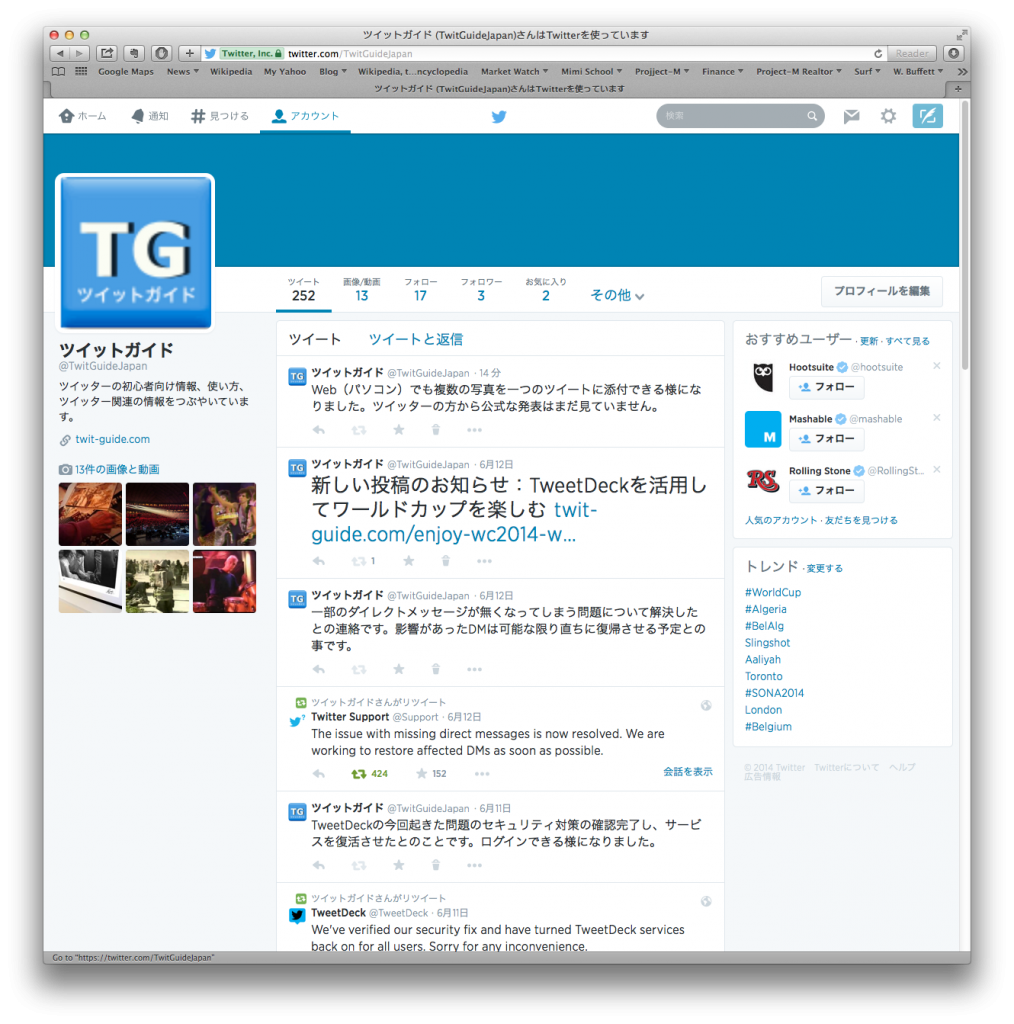
Task: Click the search magnifier icon
Action: (812, 116)
